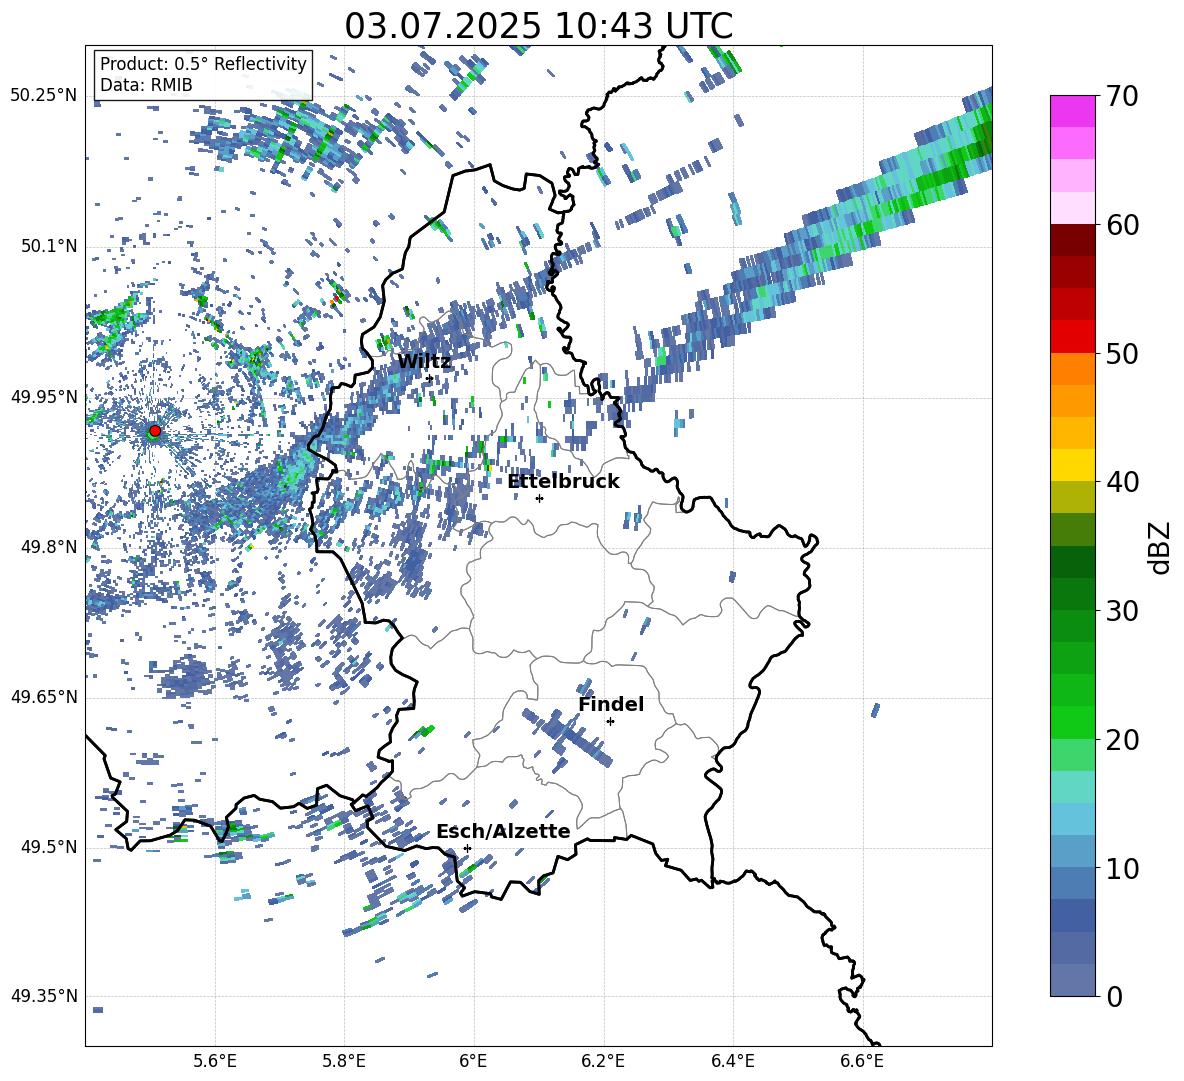Viewport: 1184px width, 1081px height.
Task: Click the 6°E longitude label
Action: pos(473,1061)
